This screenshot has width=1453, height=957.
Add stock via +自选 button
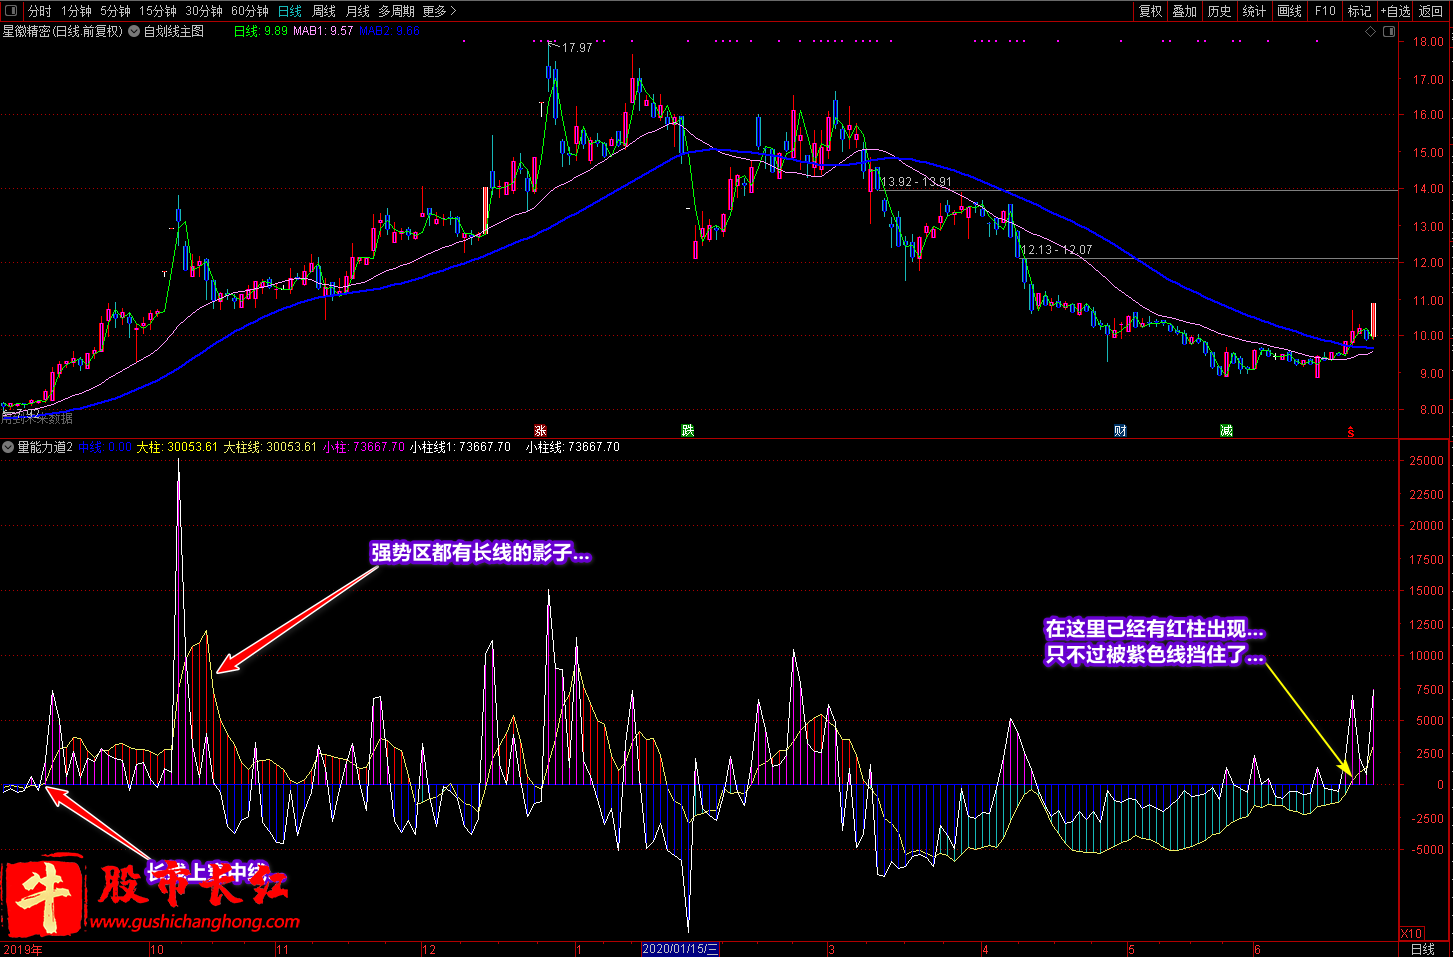[1396, 11]
